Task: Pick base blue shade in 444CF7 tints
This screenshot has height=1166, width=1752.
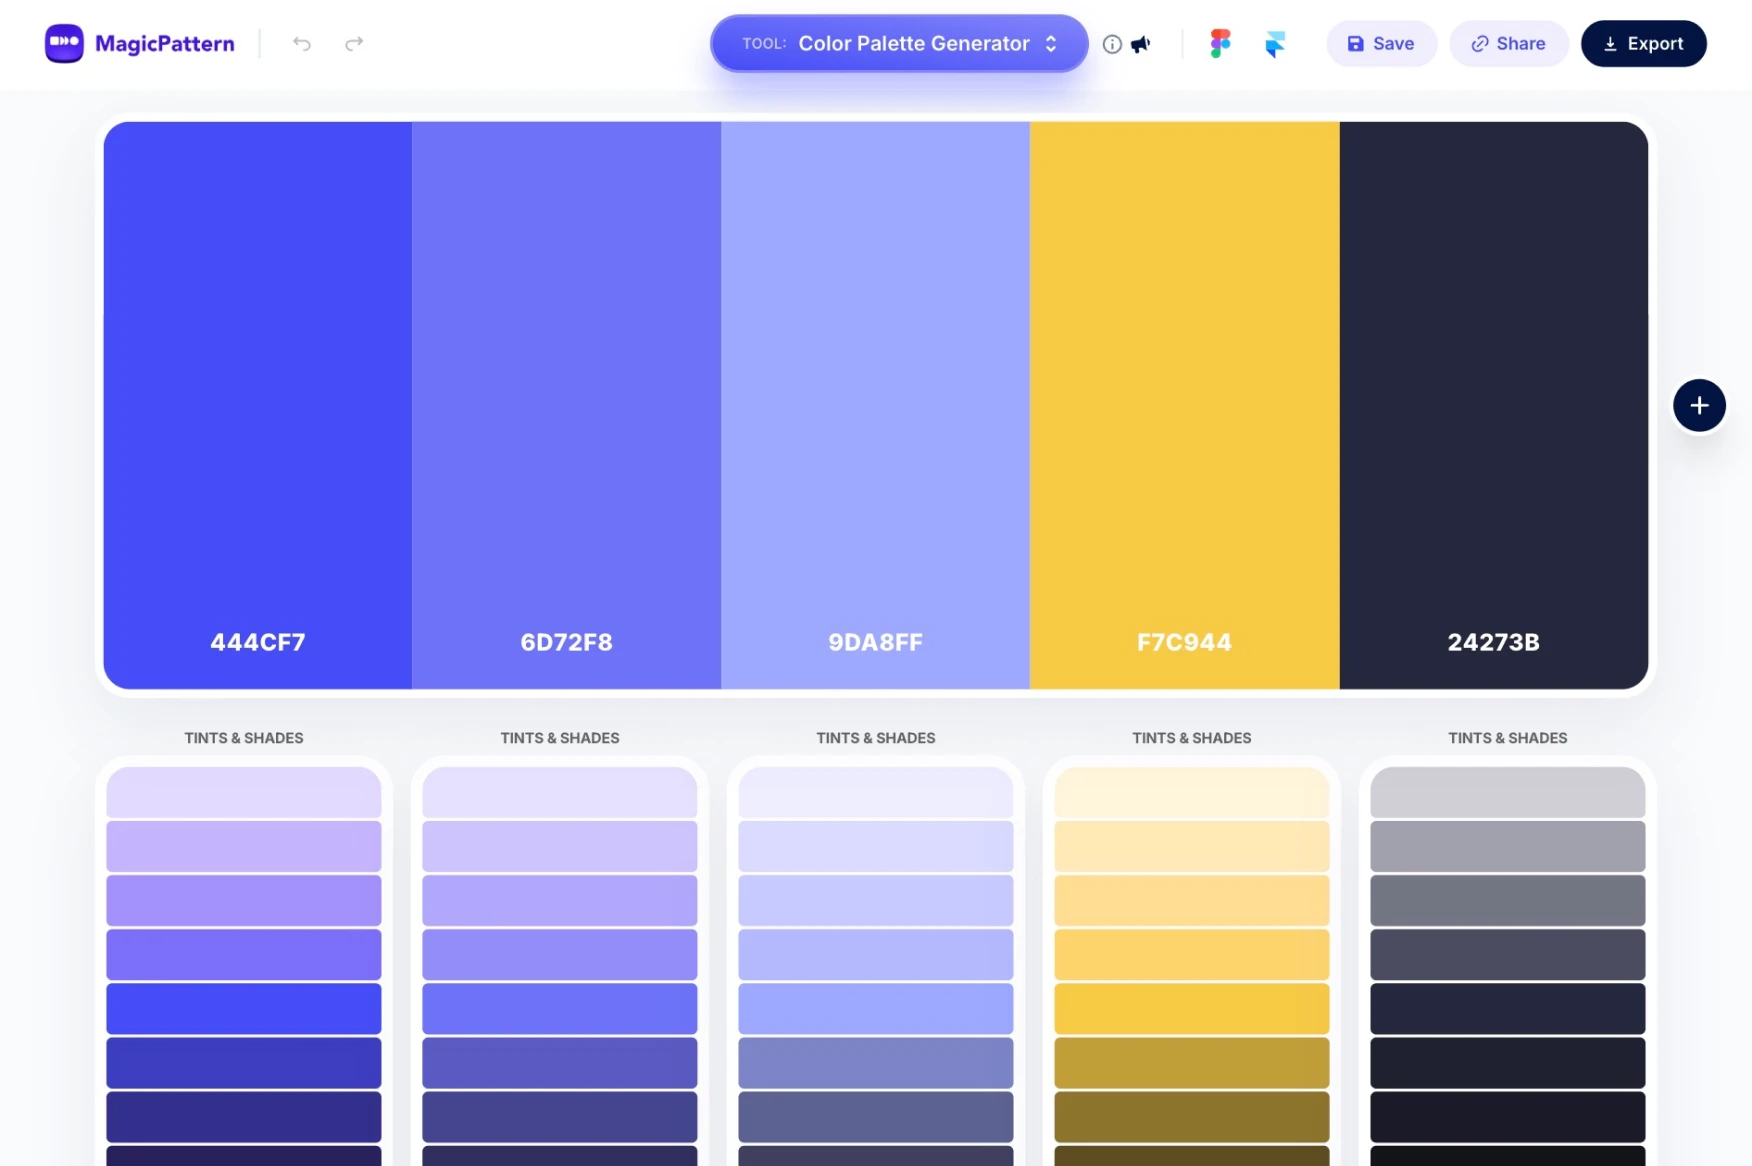Action: click(244, 1008)
